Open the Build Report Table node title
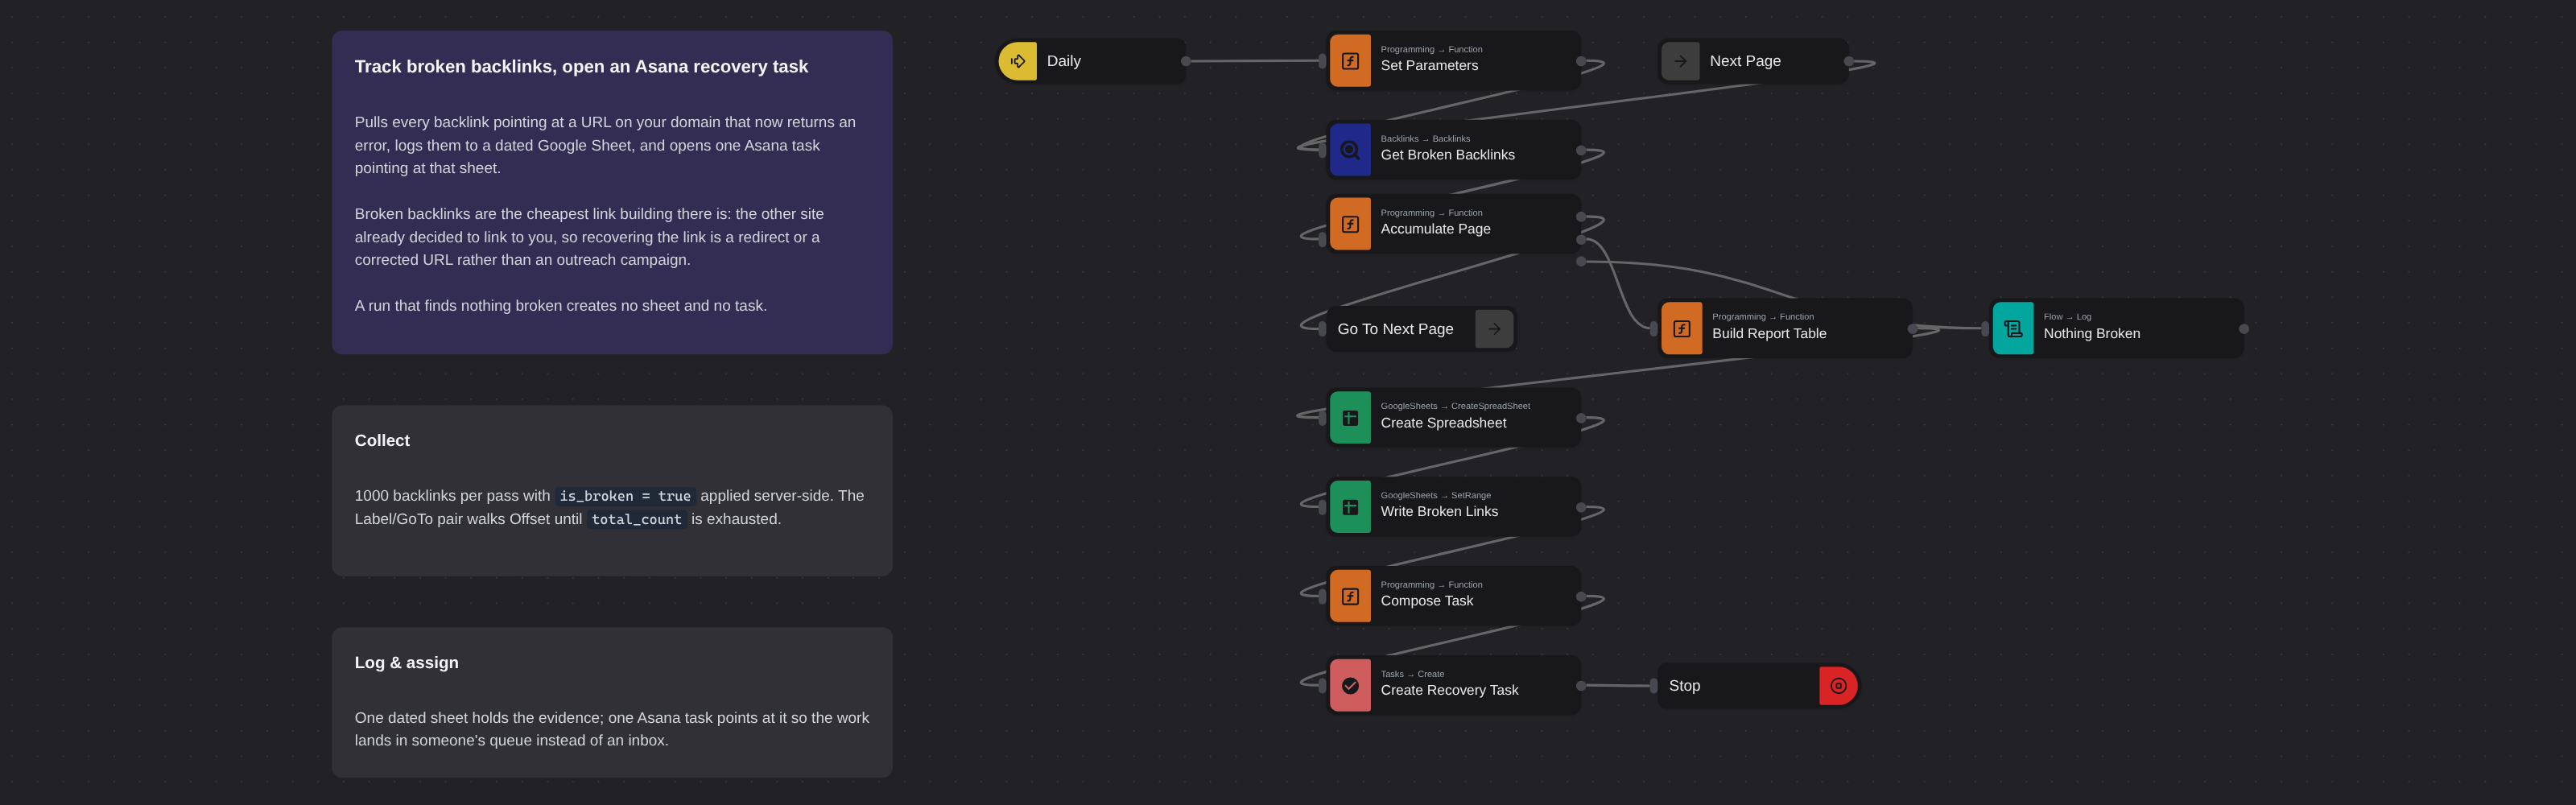The height and width of the screenshot is (805, 2576). (1769, 334)
